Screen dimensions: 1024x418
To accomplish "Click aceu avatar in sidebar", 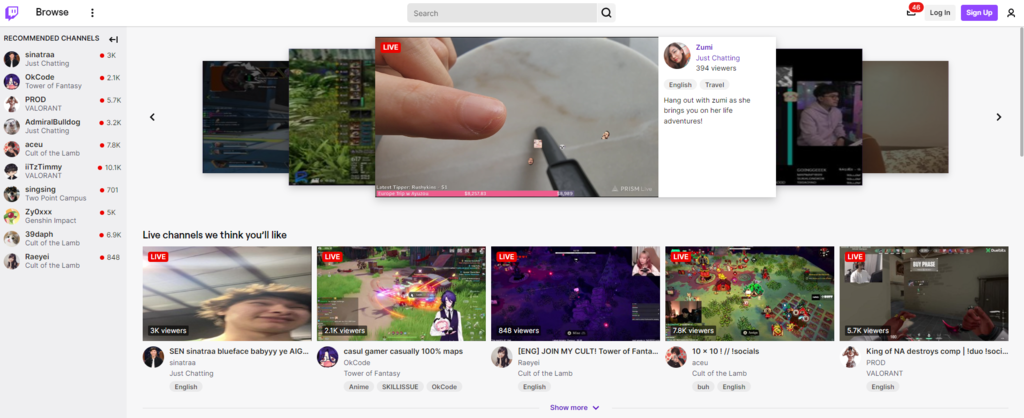I will 12,149.
